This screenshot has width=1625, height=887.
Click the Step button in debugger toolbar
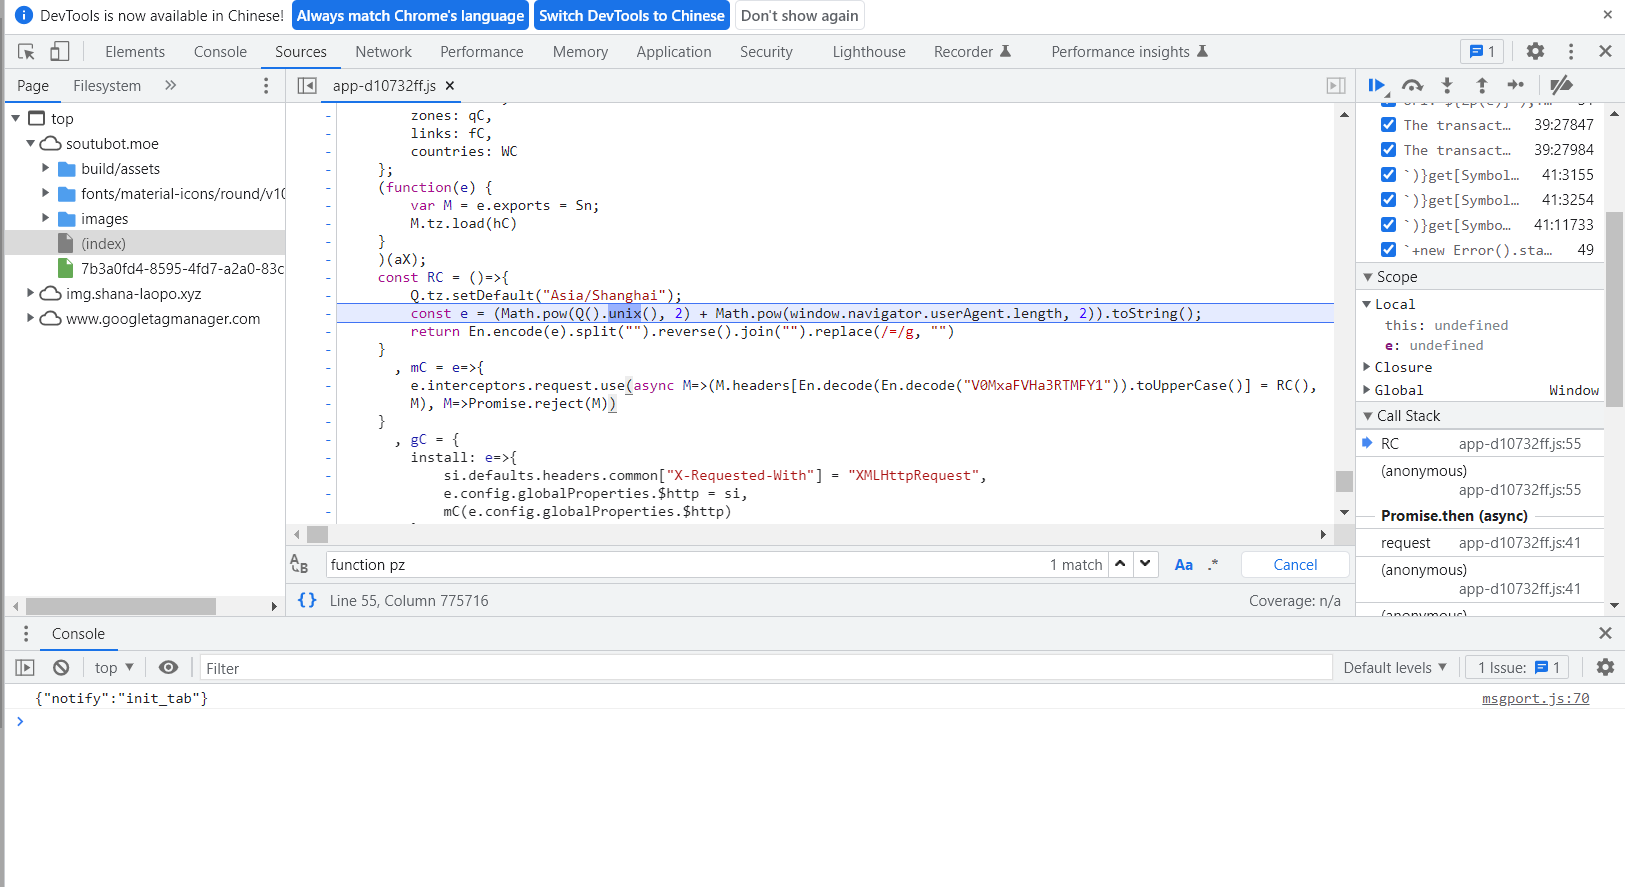pos(1516,86)
